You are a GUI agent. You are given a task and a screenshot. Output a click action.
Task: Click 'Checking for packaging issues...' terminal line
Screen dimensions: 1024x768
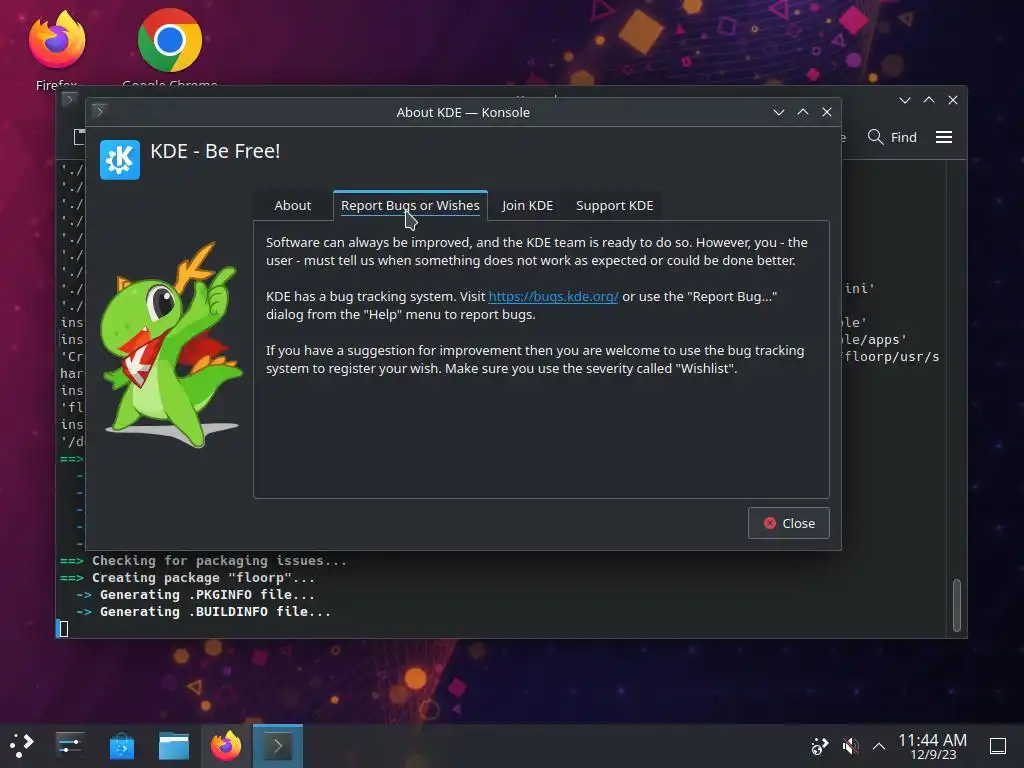pos(219,560)
